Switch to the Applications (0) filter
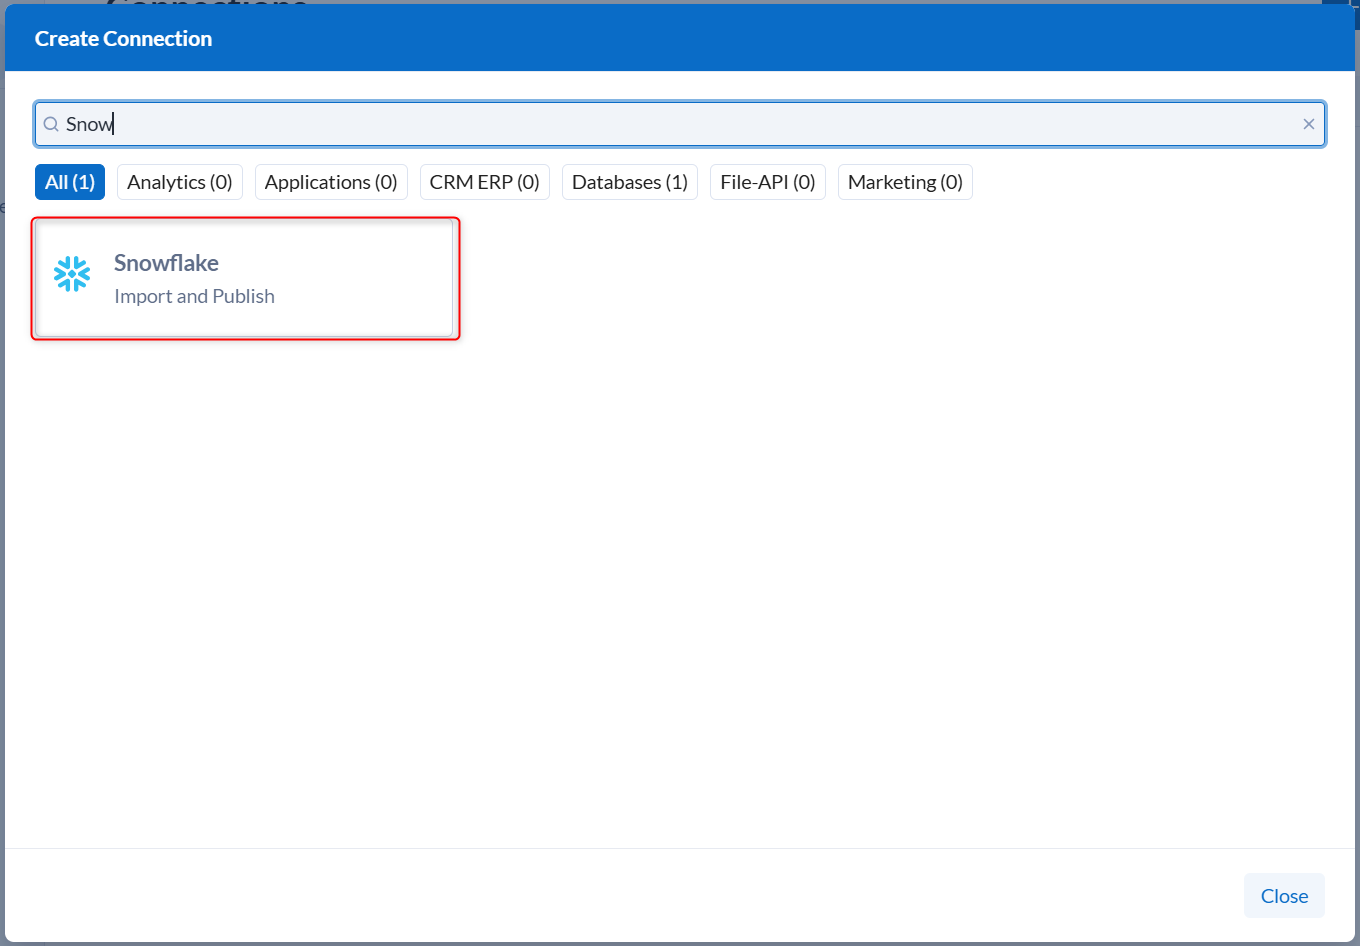Viewport: 1360px width, 946px height. pyautogui.click(x=331, y=182)
